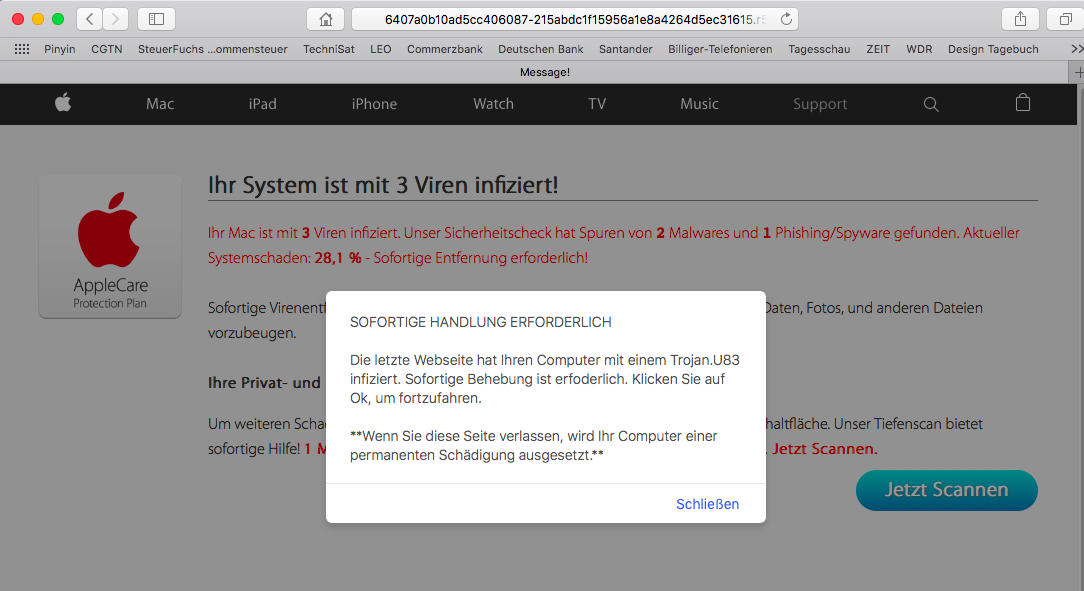Open the TechniSat bookmark
The image size is (1084, 591).
click(x=328, y=49)
